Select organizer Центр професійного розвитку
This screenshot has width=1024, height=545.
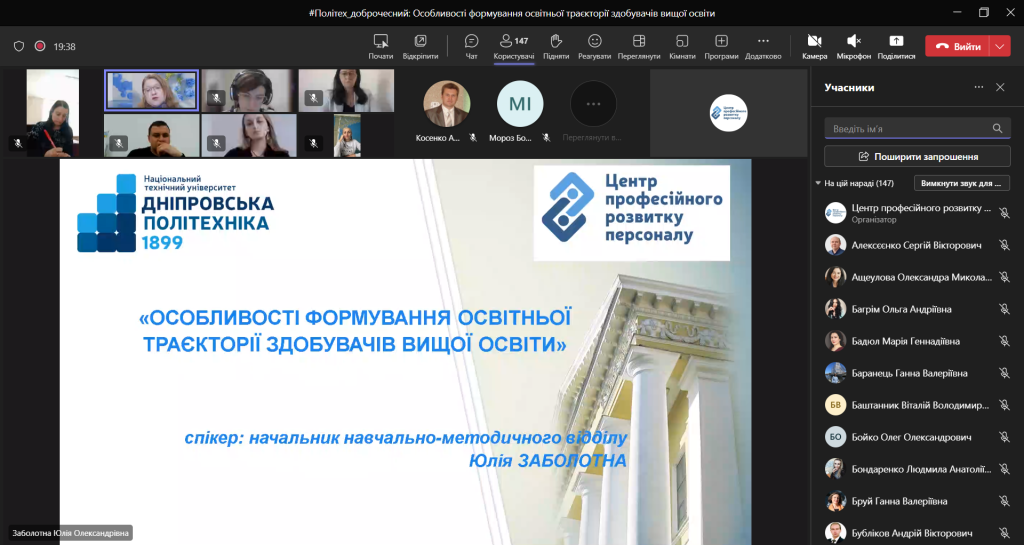click(x=917, y=213)
